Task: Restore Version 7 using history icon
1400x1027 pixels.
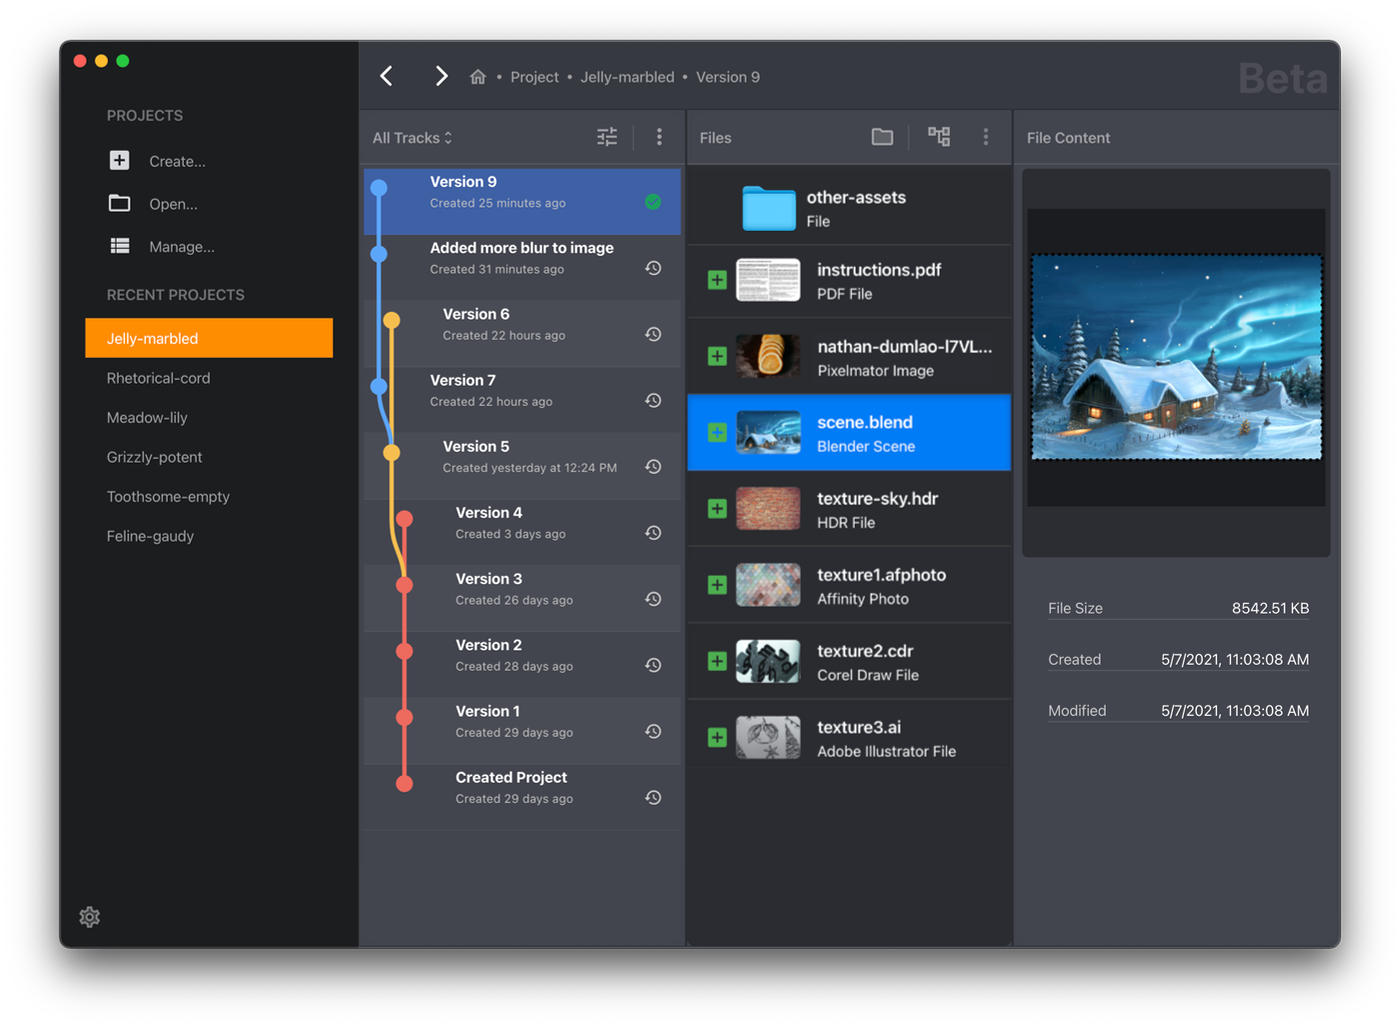Action: pyautogui.click(x=653, y=401)
